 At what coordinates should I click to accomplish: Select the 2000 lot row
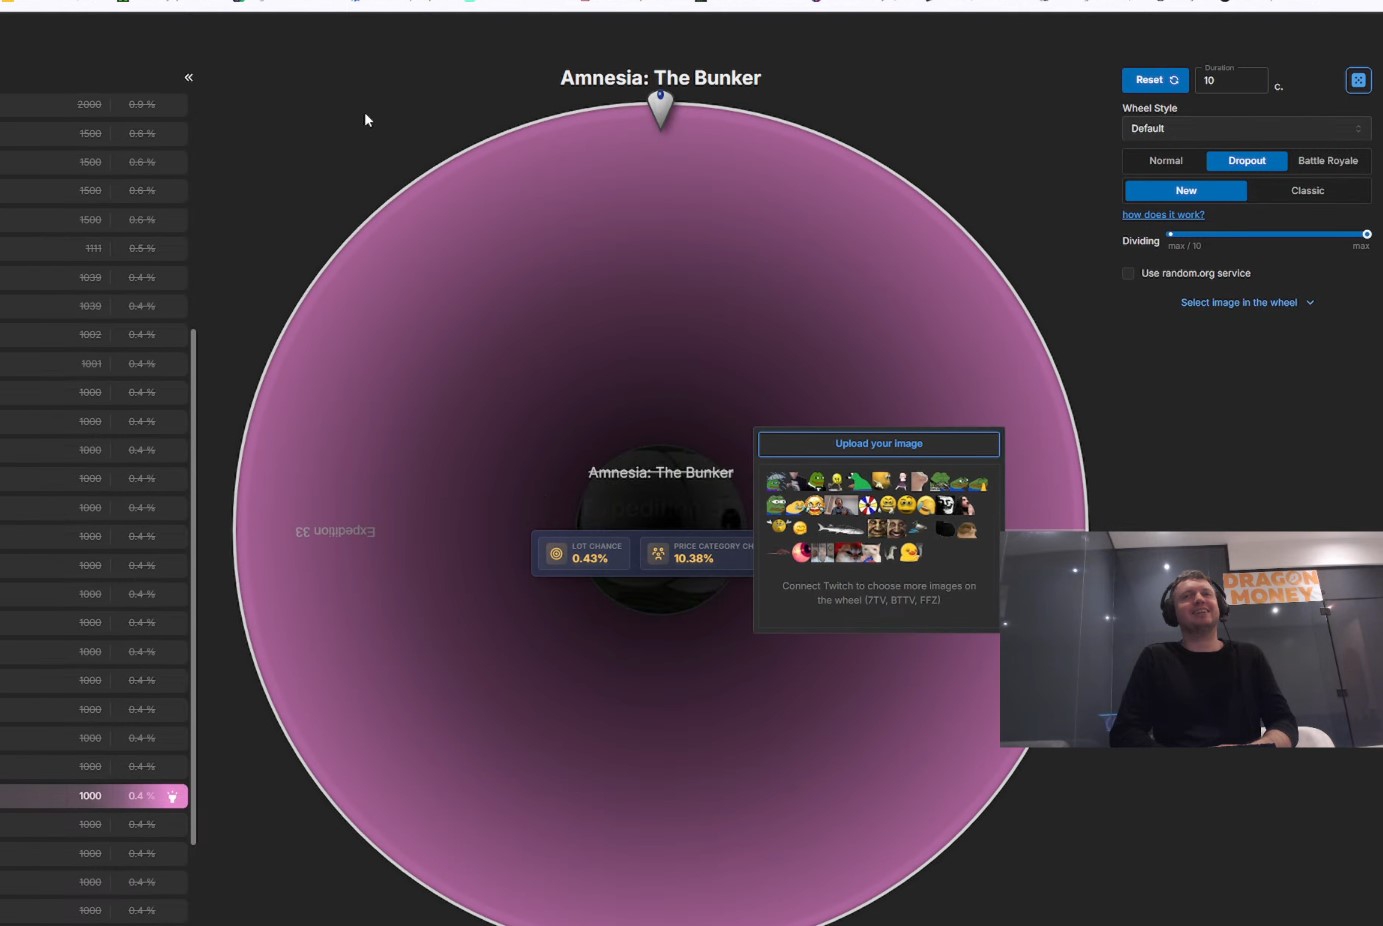(94, 104)
